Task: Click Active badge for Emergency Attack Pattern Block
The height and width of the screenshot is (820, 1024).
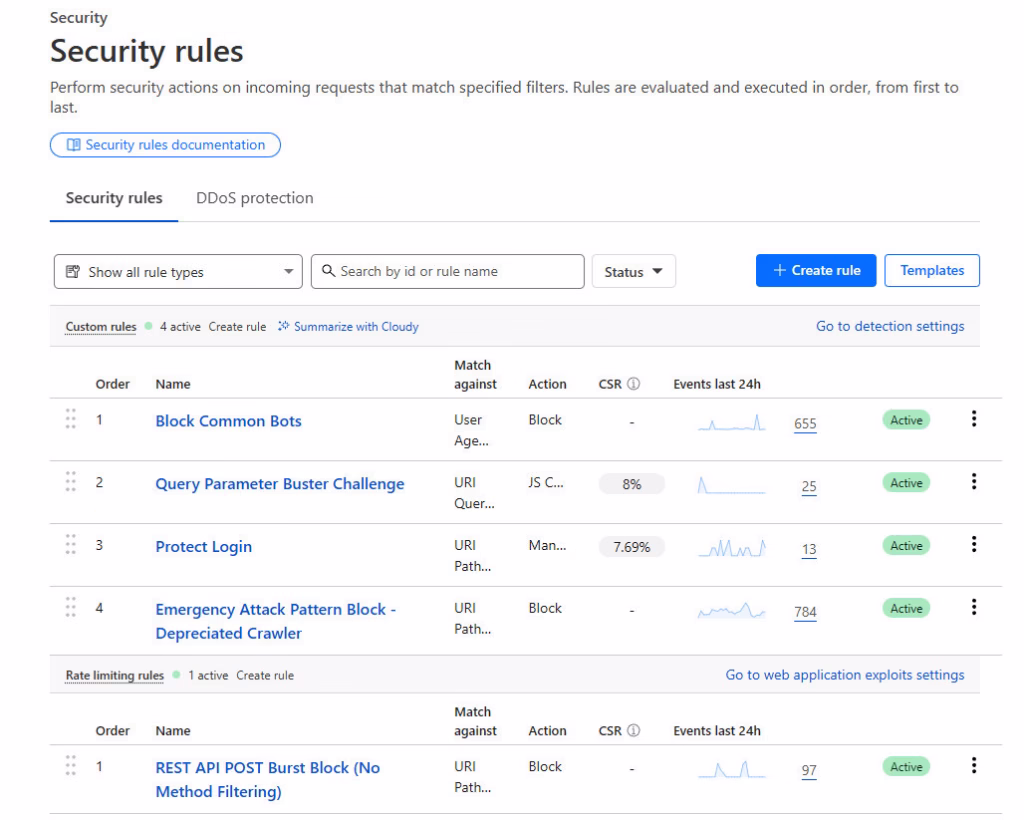Action: pos(906,608)
